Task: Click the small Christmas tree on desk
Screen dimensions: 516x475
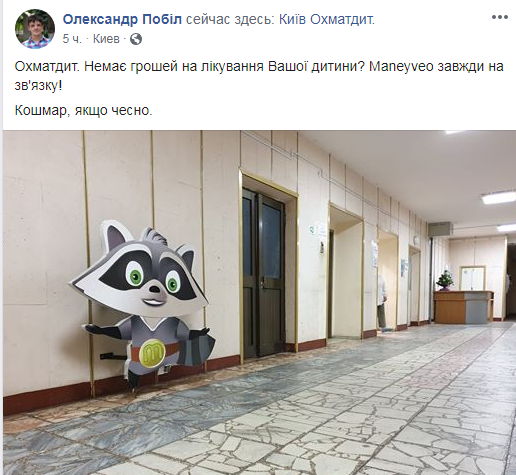Action: 445,281
